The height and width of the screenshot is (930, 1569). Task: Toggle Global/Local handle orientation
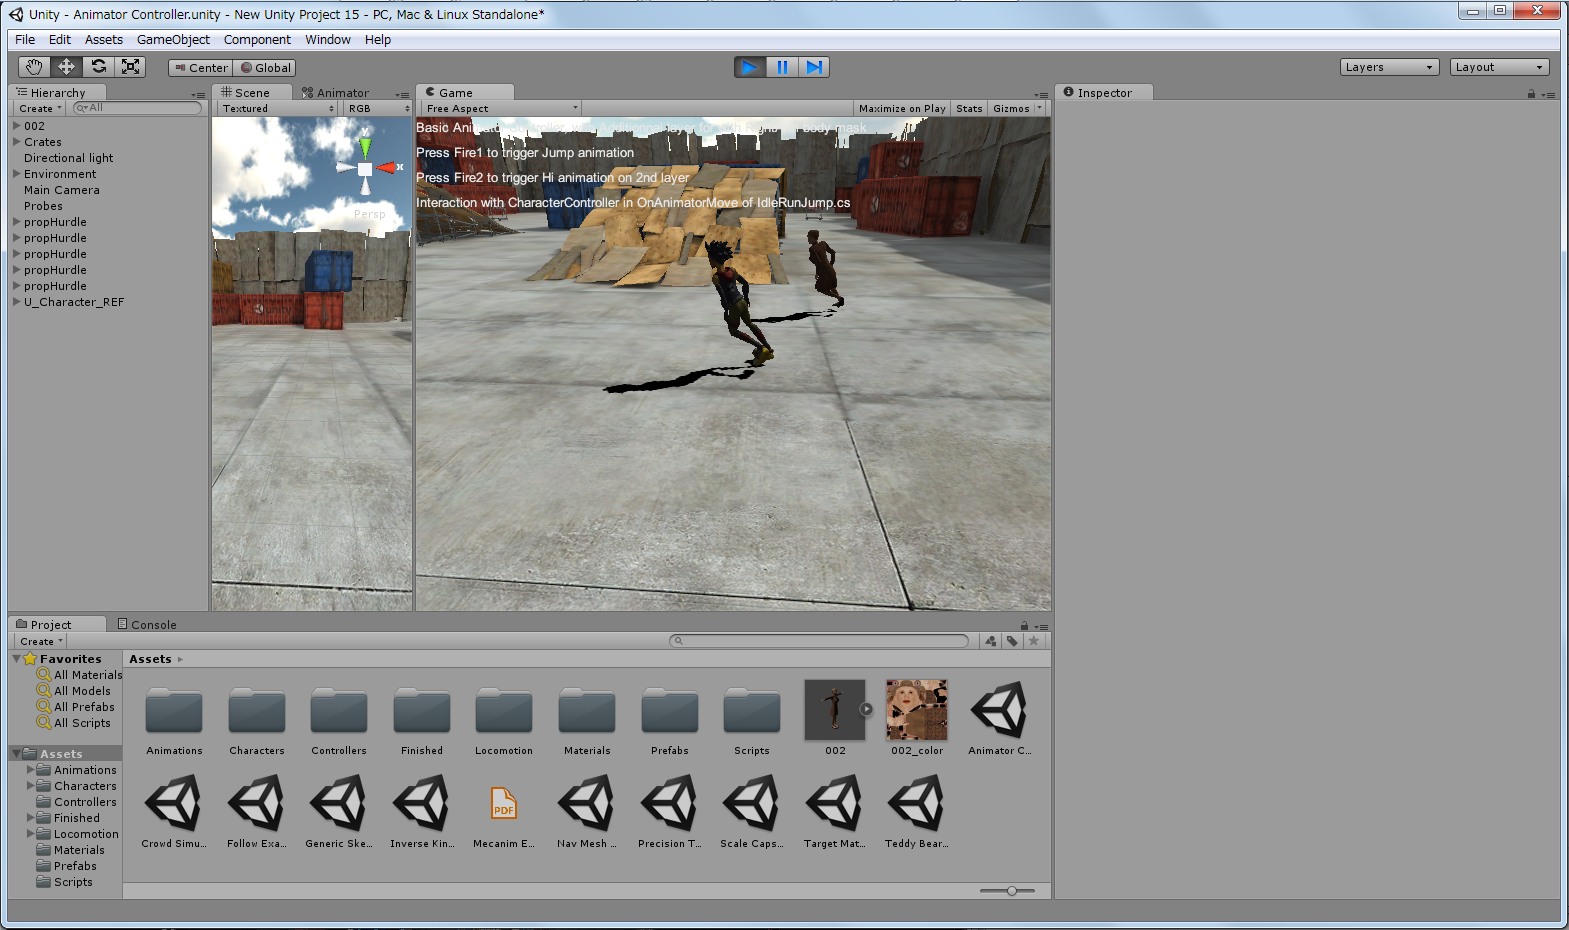tap(265, 68)
